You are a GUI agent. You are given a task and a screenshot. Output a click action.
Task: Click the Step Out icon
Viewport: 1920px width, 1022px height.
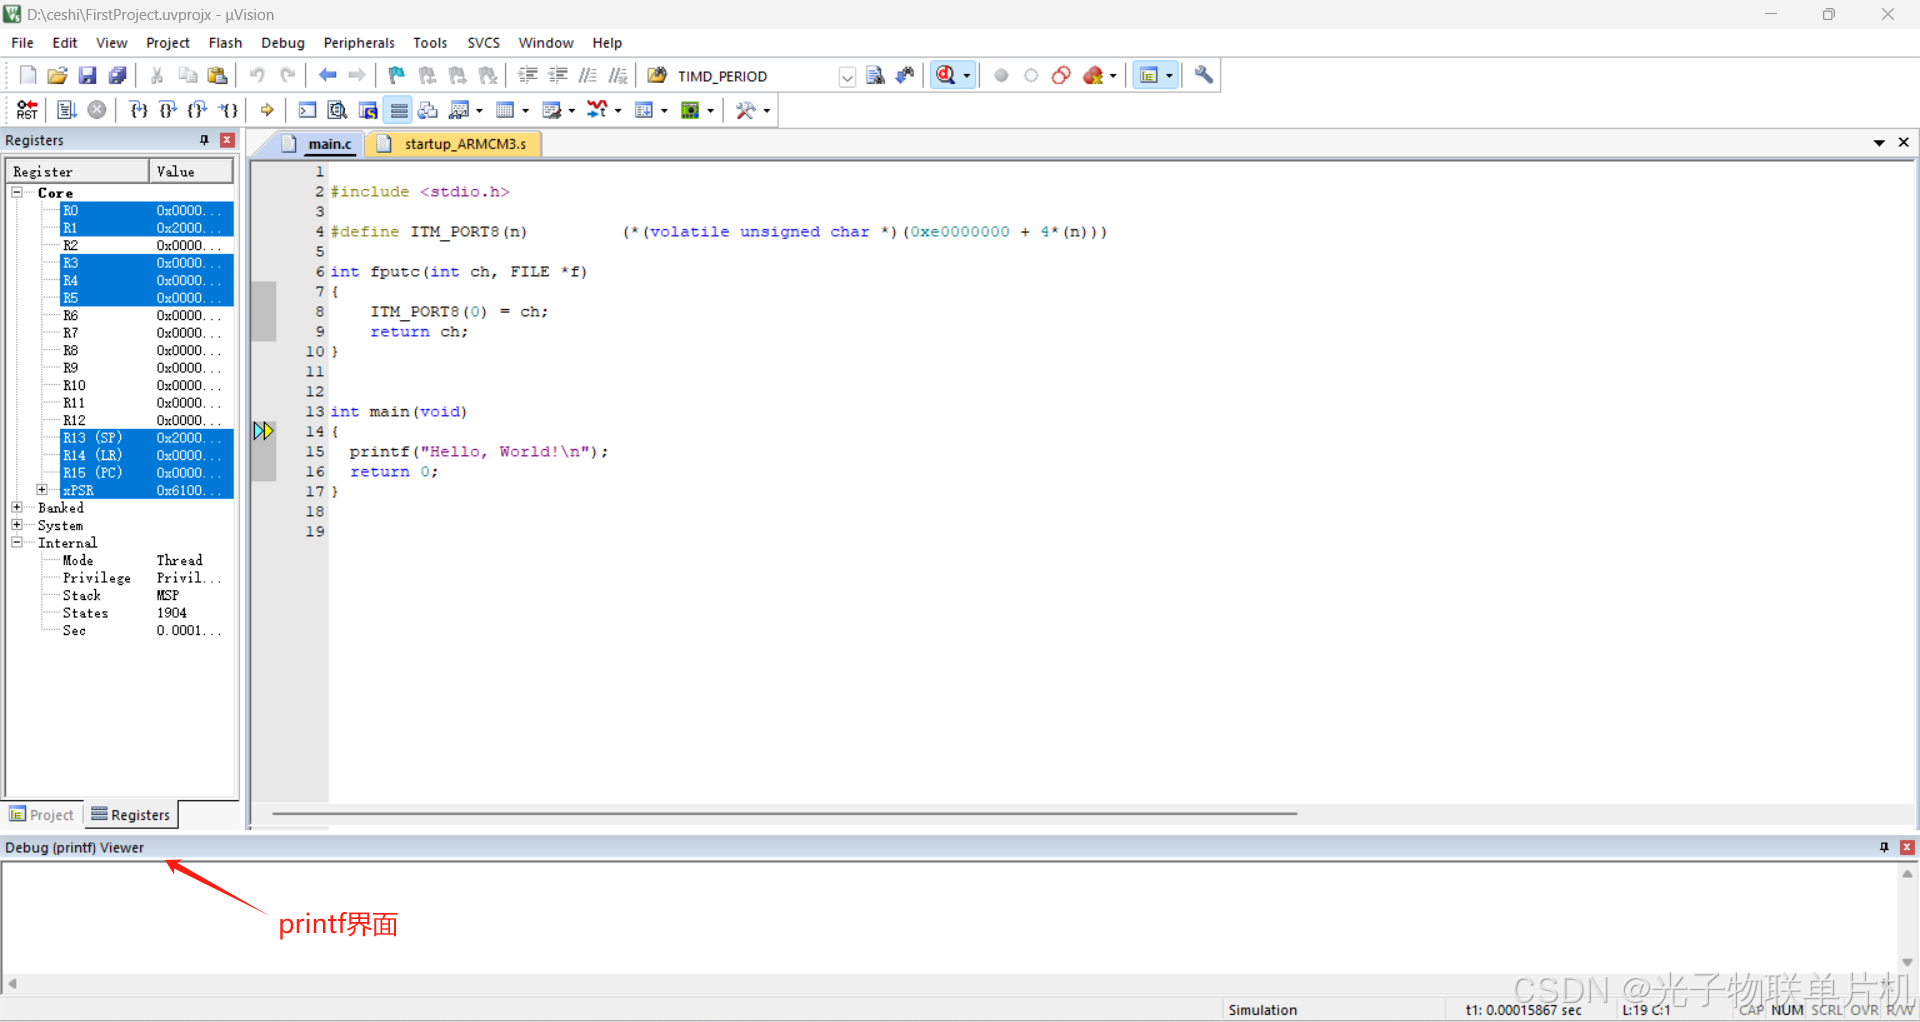point(198,110)
